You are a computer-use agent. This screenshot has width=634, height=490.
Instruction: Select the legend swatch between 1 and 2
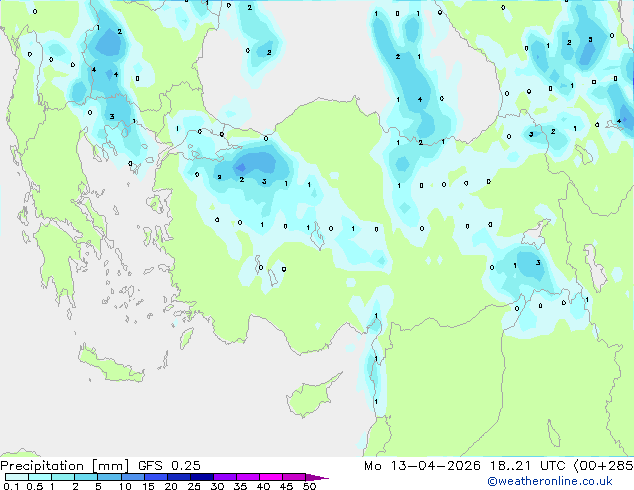tap(63, 477)
